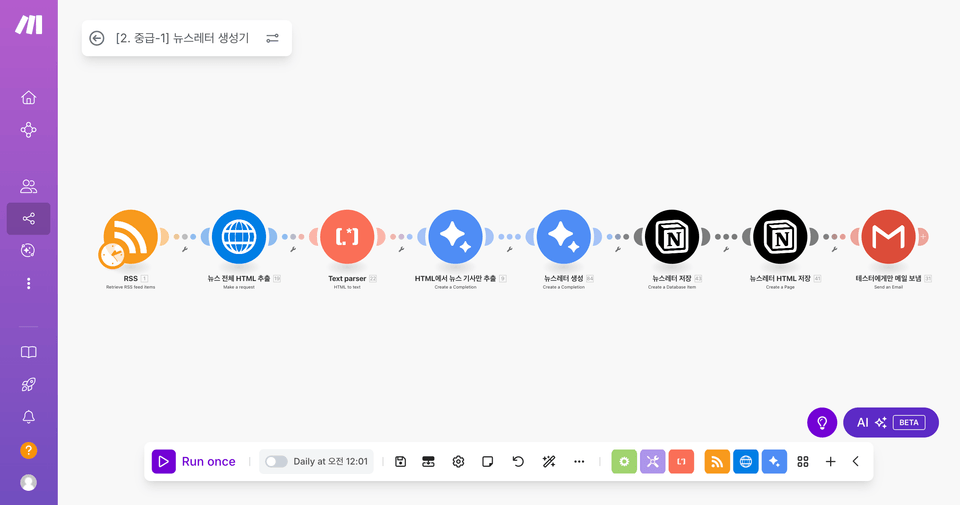The width and height of the screenshot is (960, 505).
Task: Click the 'Retrieve RSS feed items' caption
Action: [x=130, y=287]
